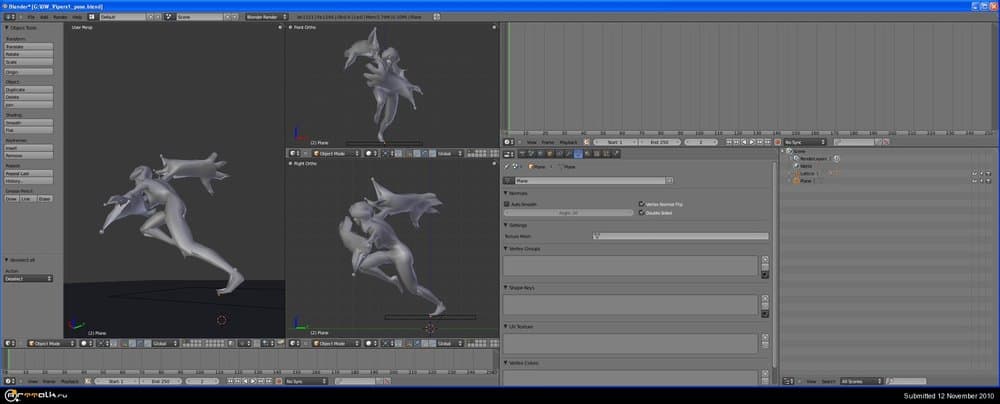Collapse the Normals panel
Image resolution: width=1000 pixels, height=404 pixels.
(x=520, y=193)
